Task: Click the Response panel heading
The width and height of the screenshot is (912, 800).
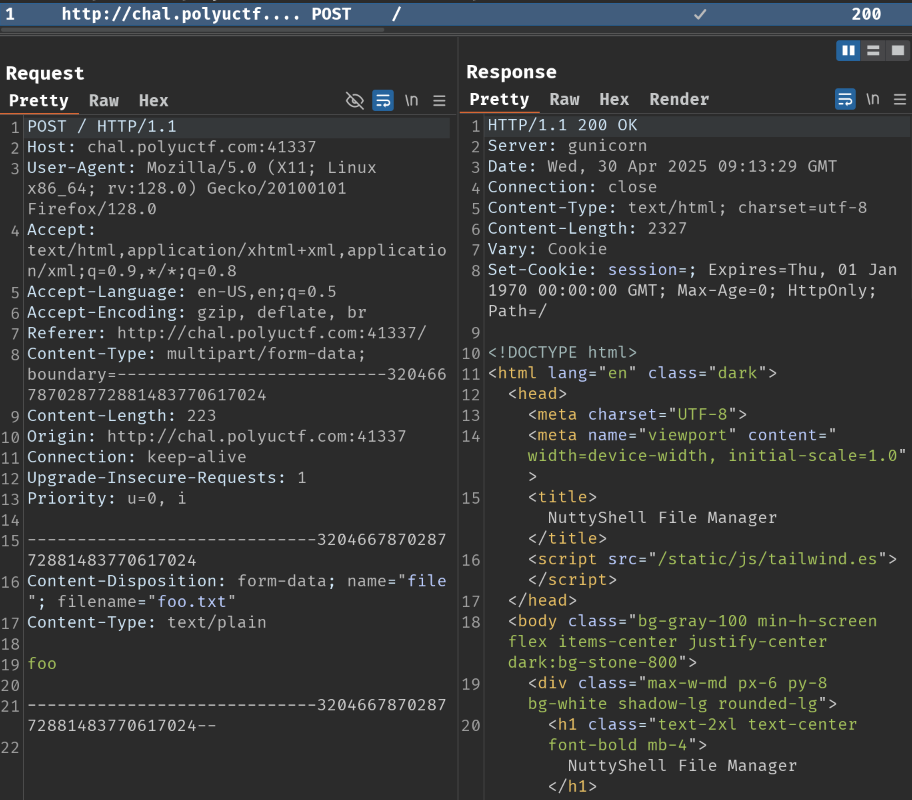Action: click(x=511, y=72)
